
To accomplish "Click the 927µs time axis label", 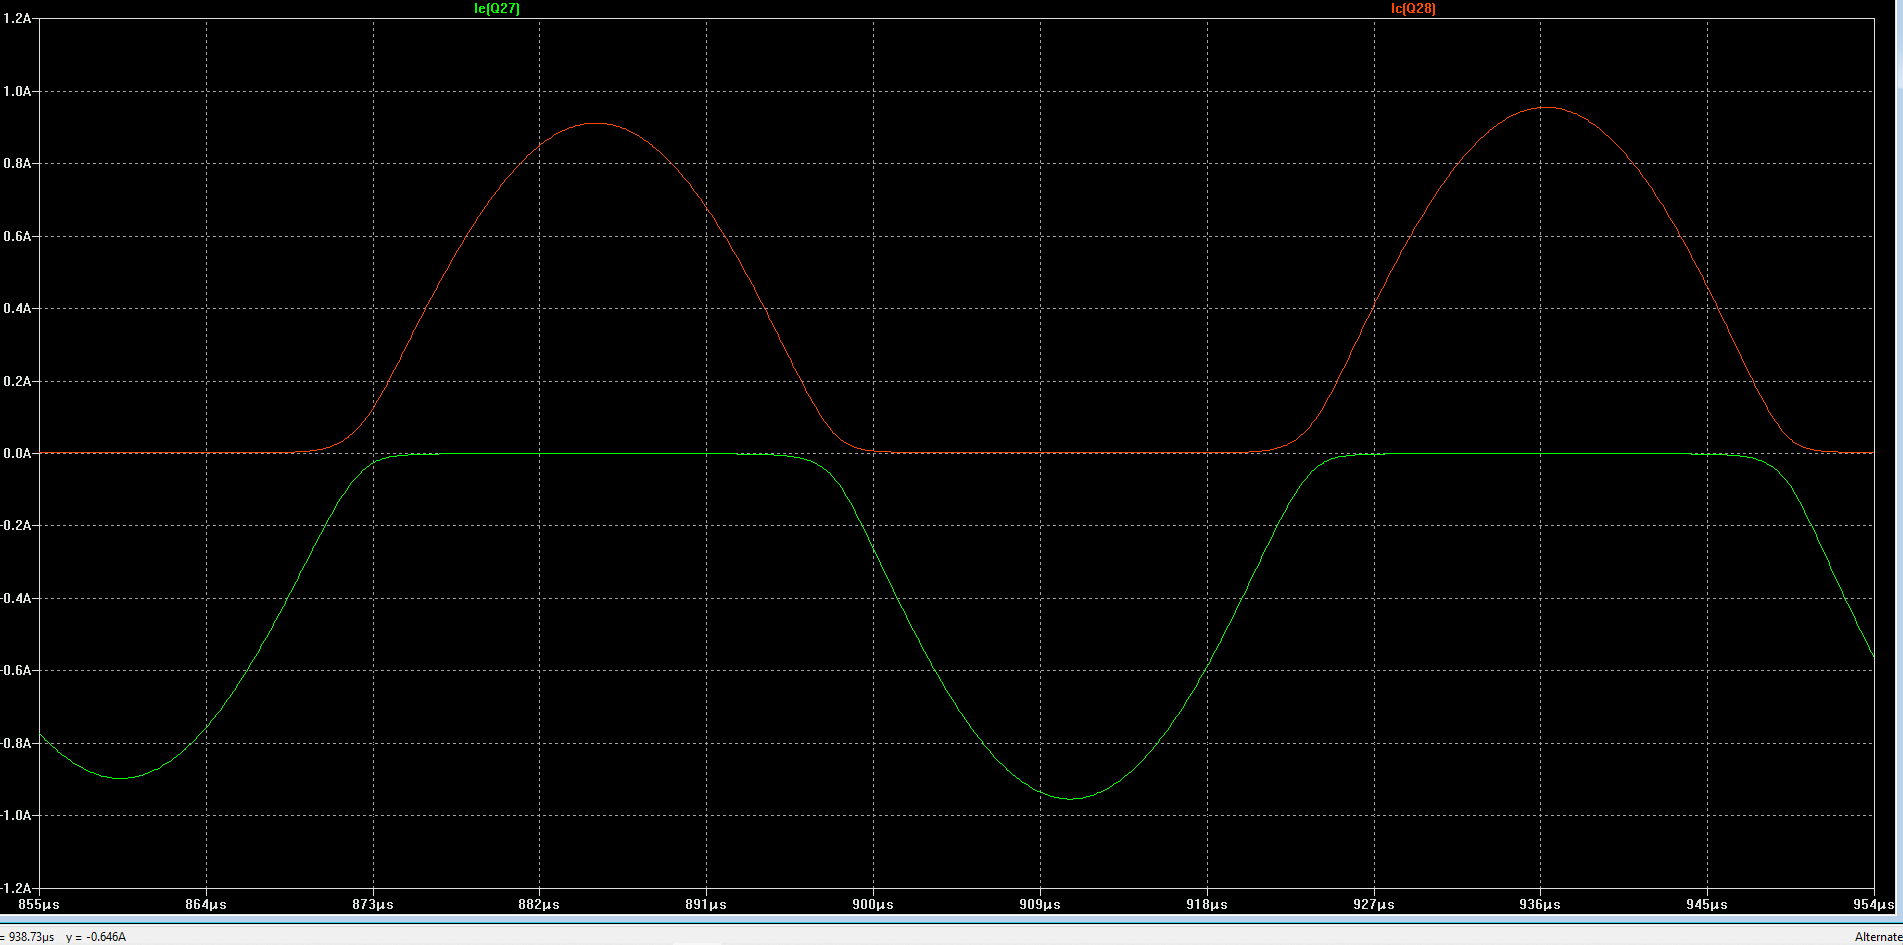I will 1374,904.
